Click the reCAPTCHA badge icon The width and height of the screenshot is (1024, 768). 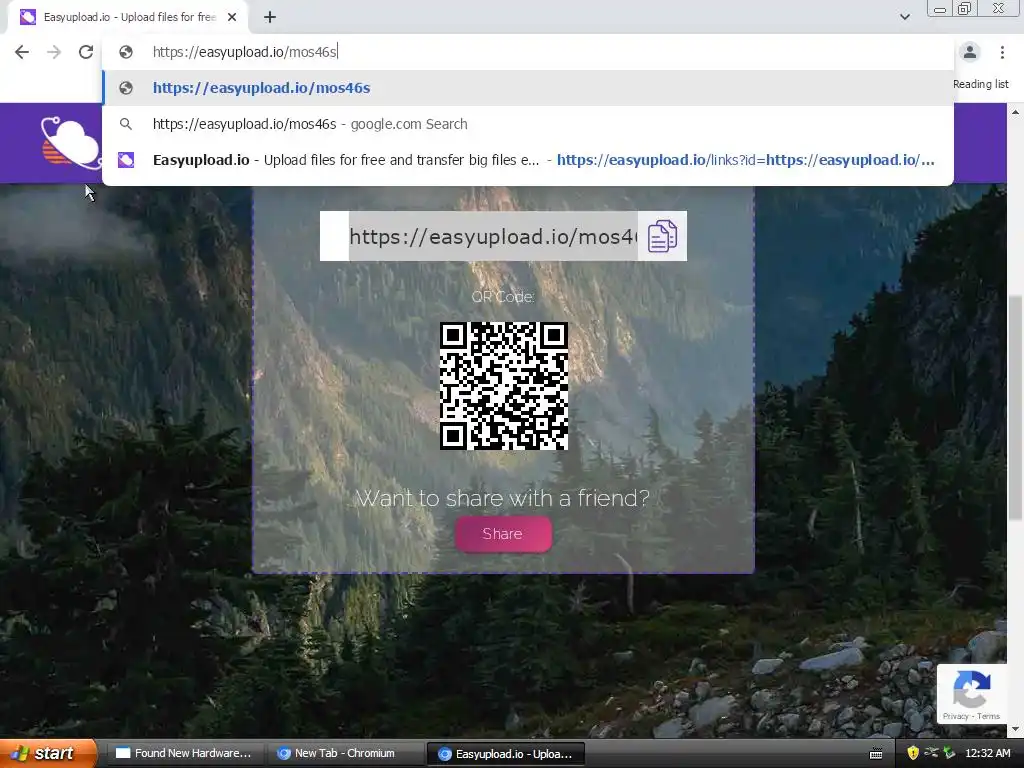pyautogui.click(x=972, y=688)
